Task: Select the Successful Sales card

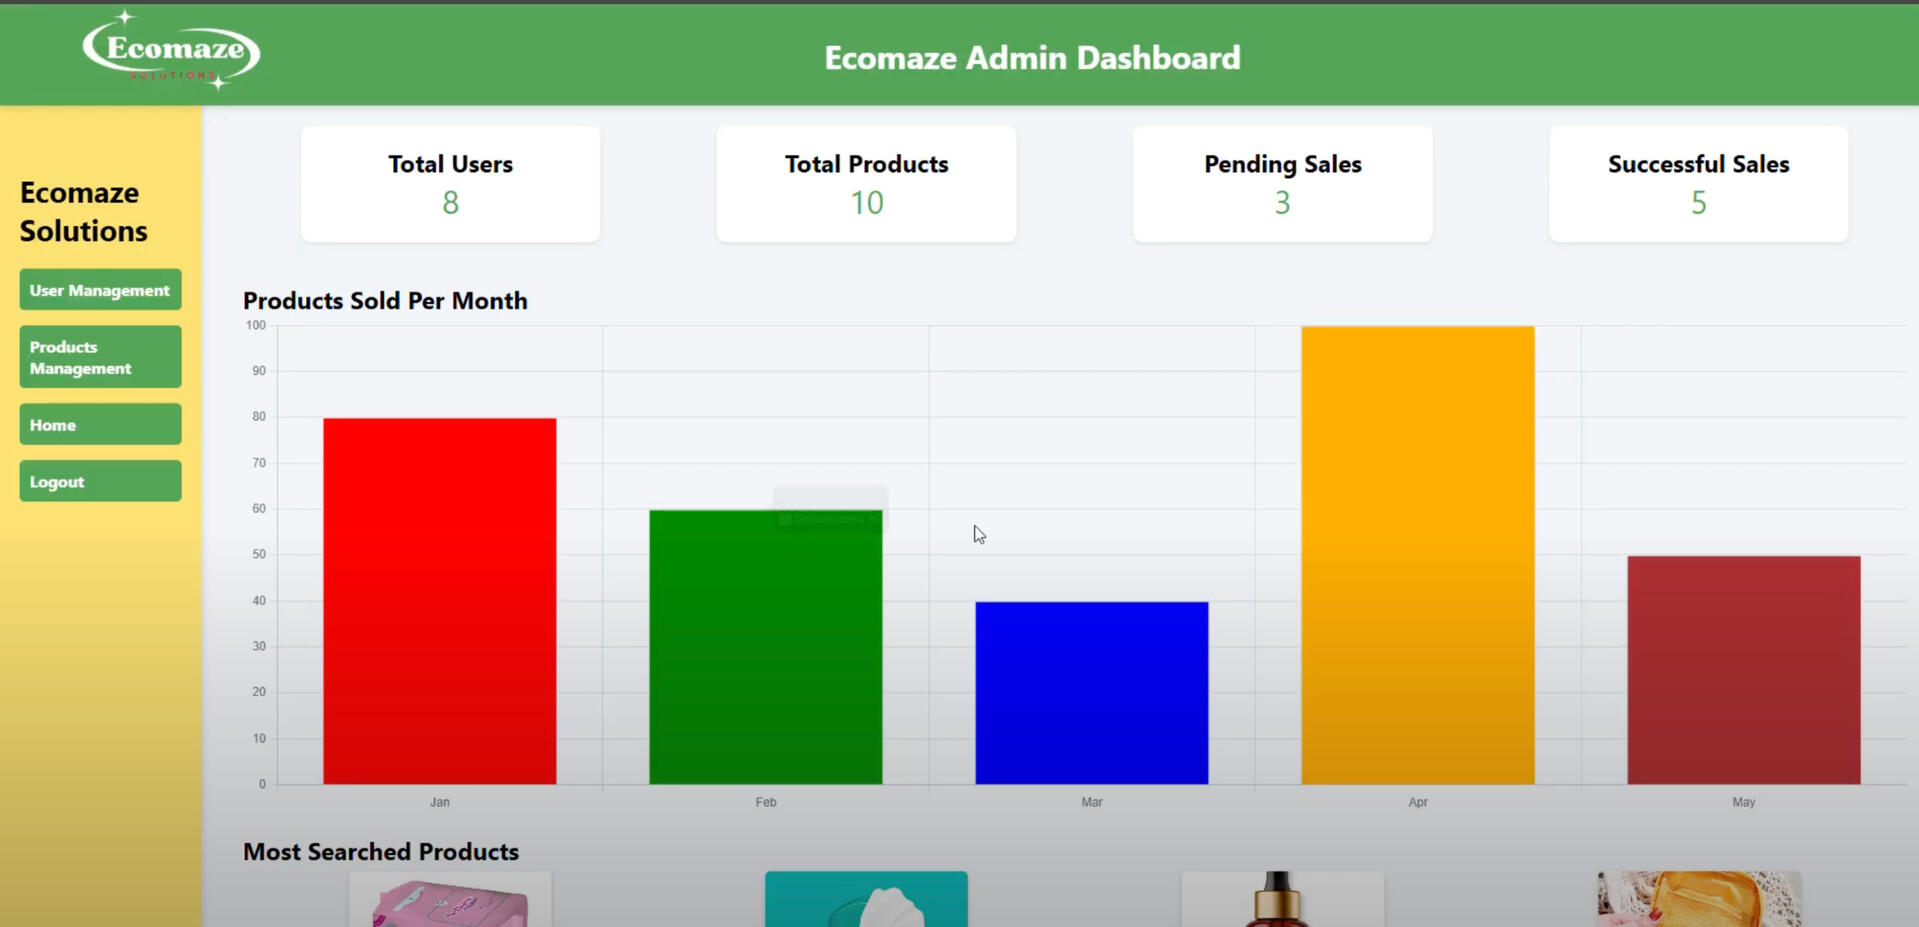Action: (x=1698, y=184)
